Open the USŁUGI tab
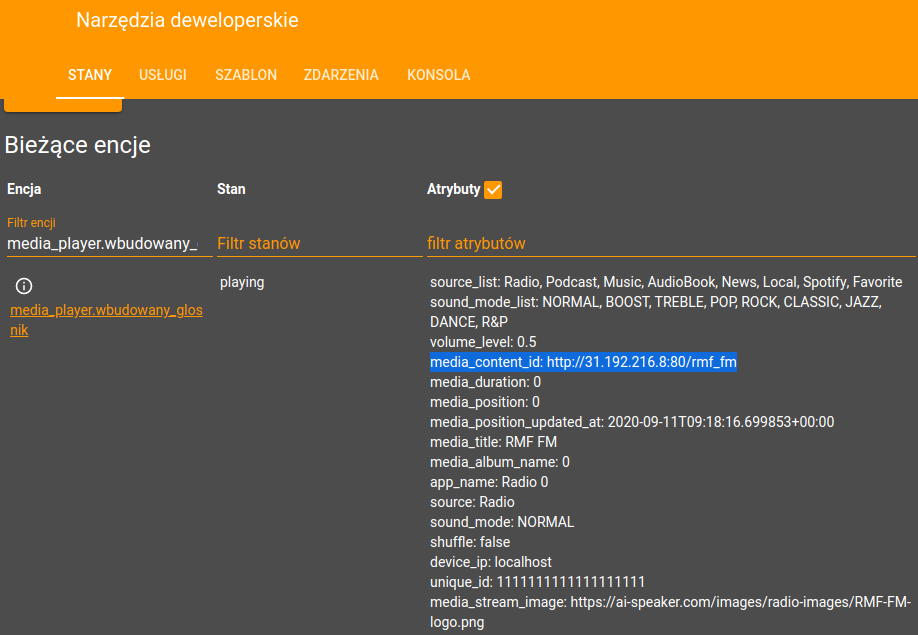Image resolution: width=918 pixels, height=635 pixels. tap(163, 75)
